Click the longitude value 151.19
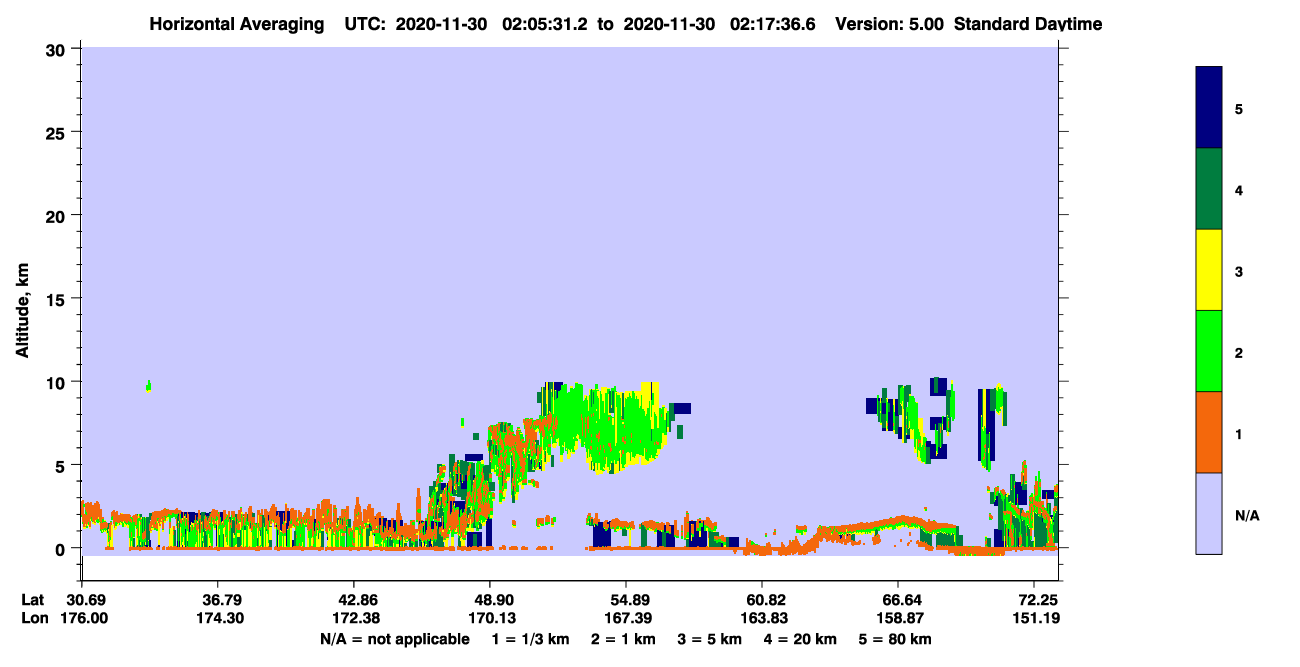Image resolution: width=1300 pixels, height=667 pixels. (x=1038, y=618)
